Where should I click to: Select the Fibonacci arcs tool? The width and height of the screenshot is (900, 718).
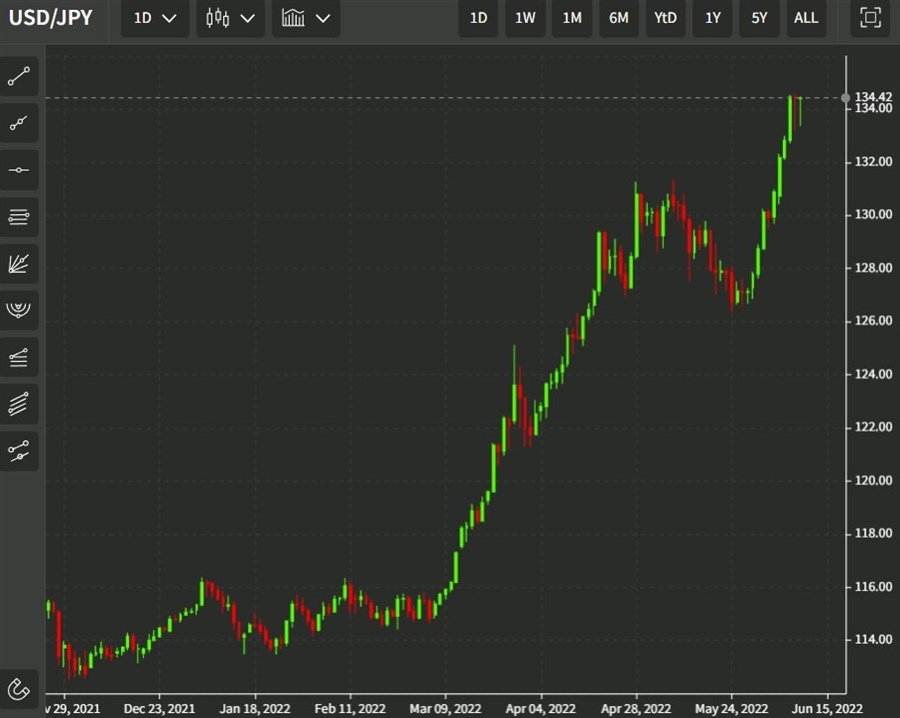tap(19, 310)
